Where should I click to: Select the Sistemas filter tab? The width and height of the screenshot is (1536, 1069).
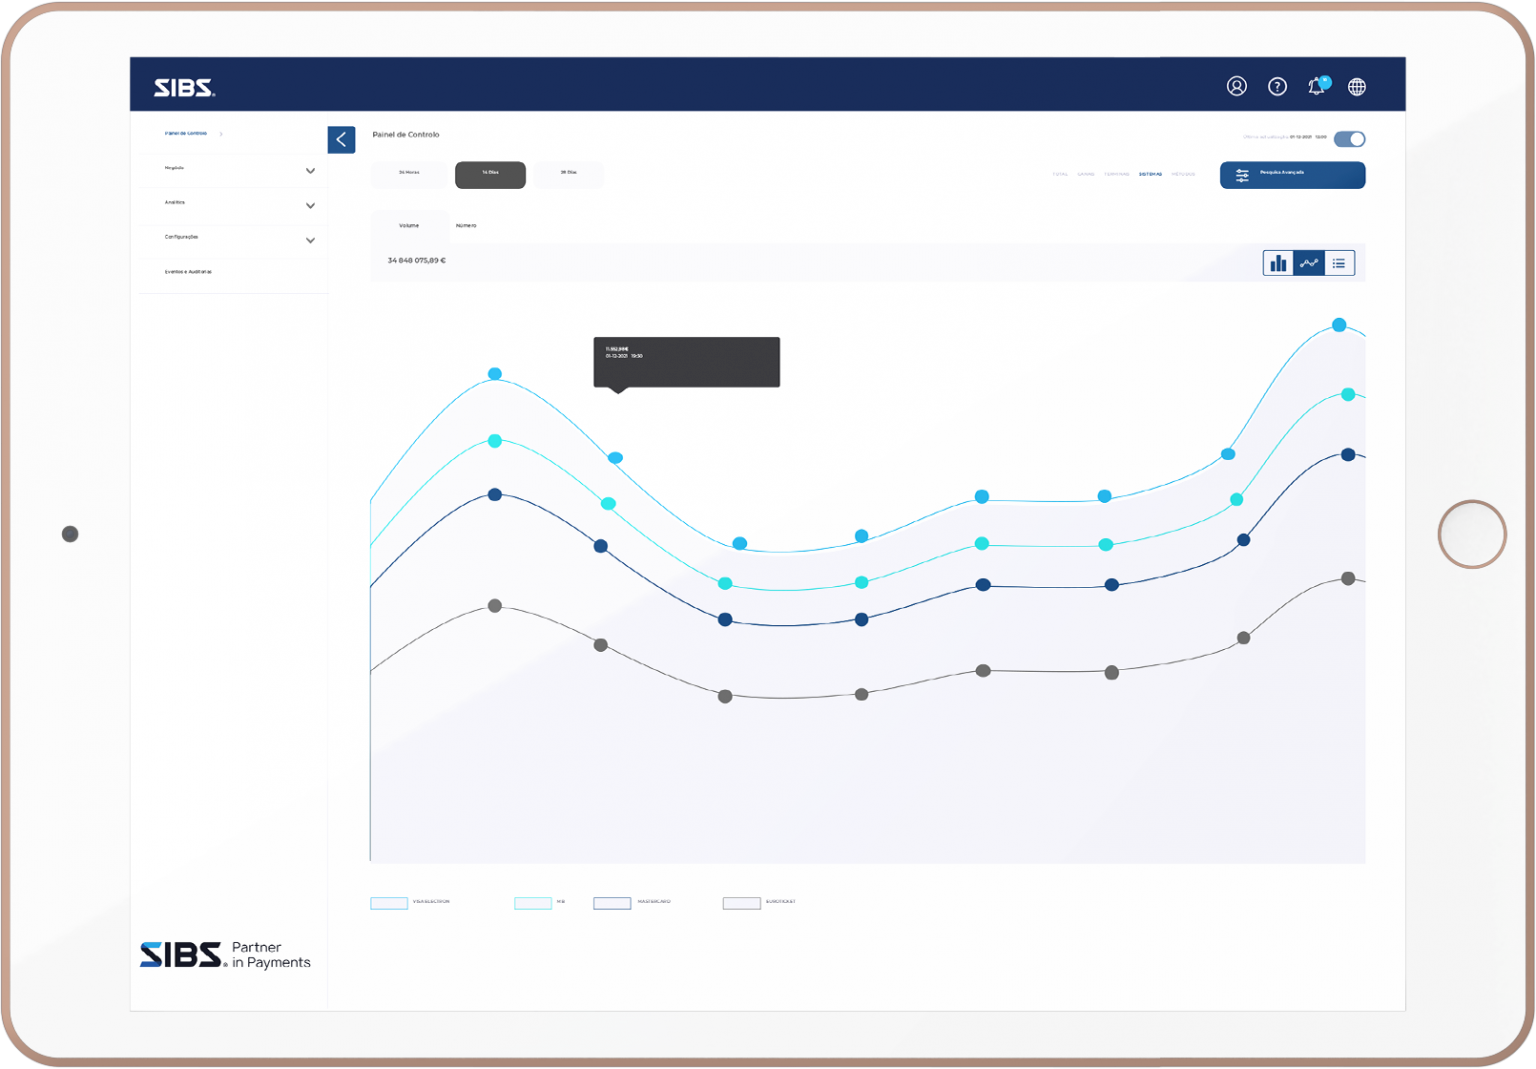tap(1150, 175)
